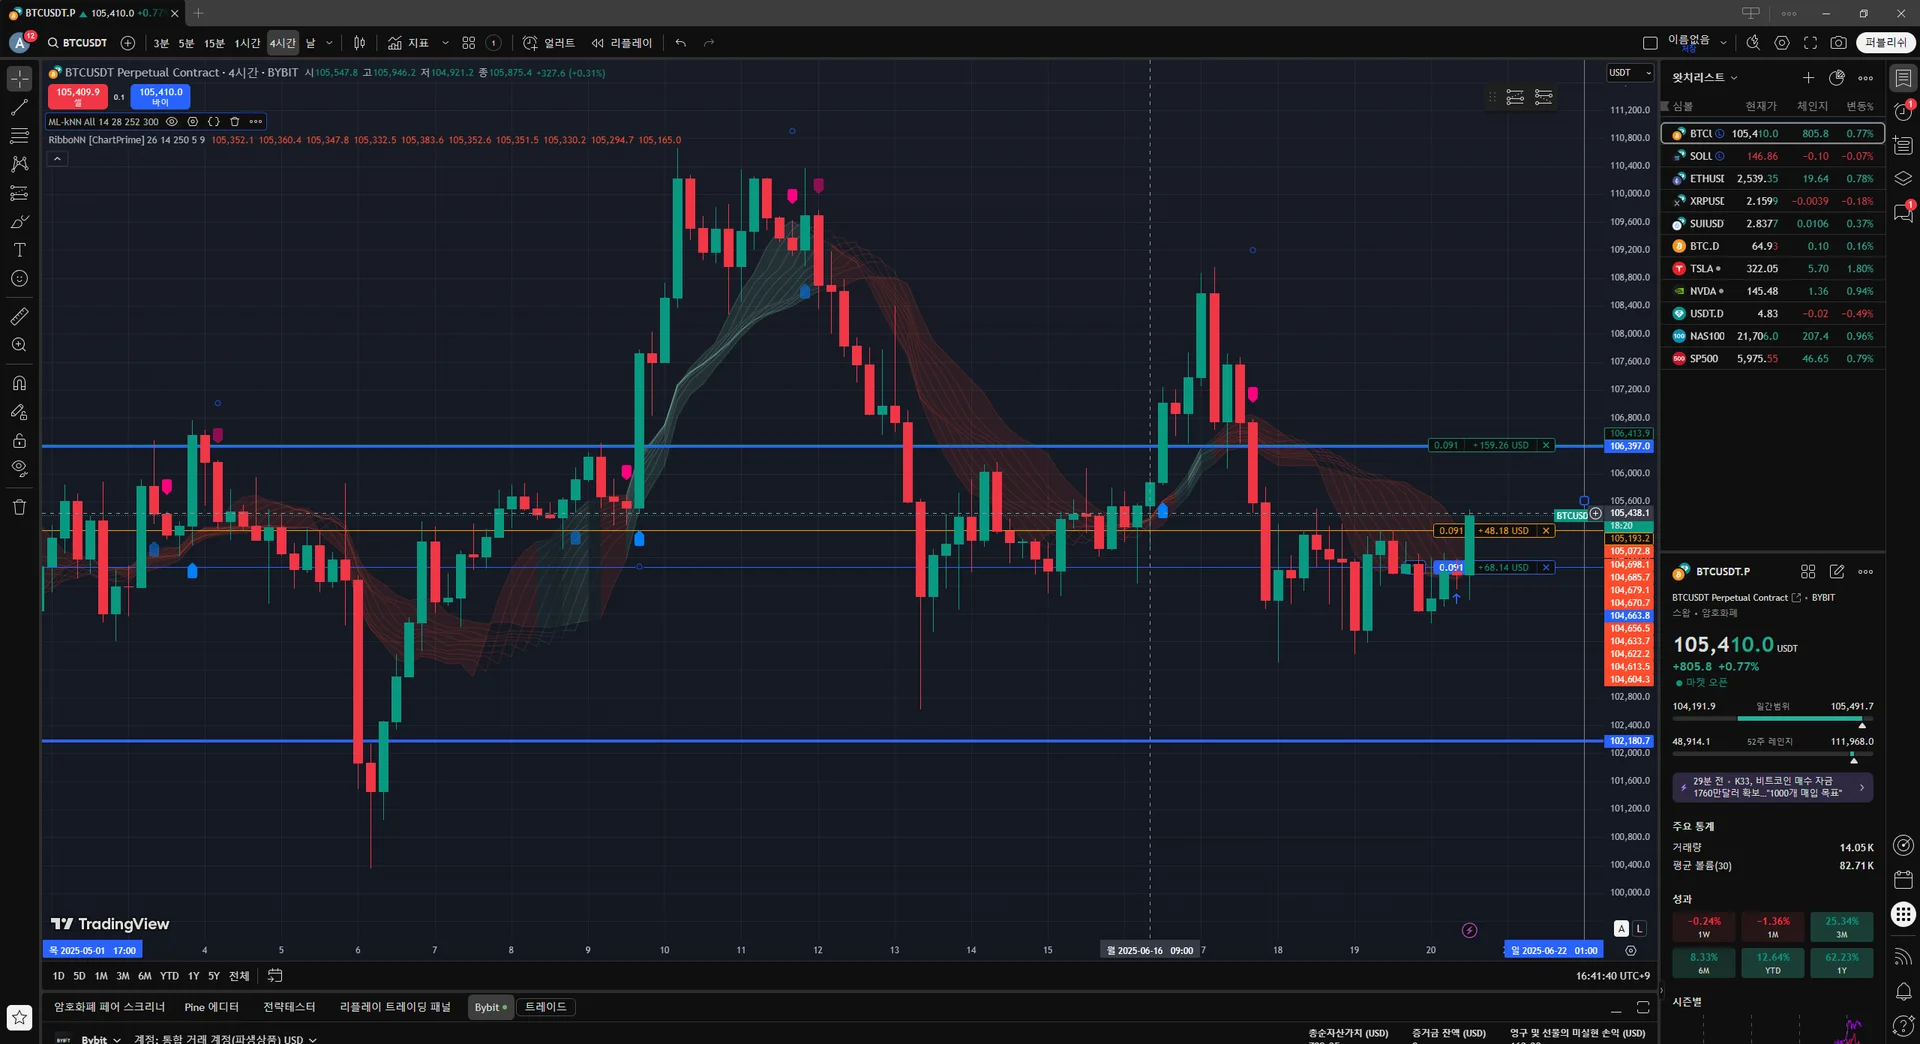Select the brush drawing tool

pyautogui.click(x=19, y=221)
